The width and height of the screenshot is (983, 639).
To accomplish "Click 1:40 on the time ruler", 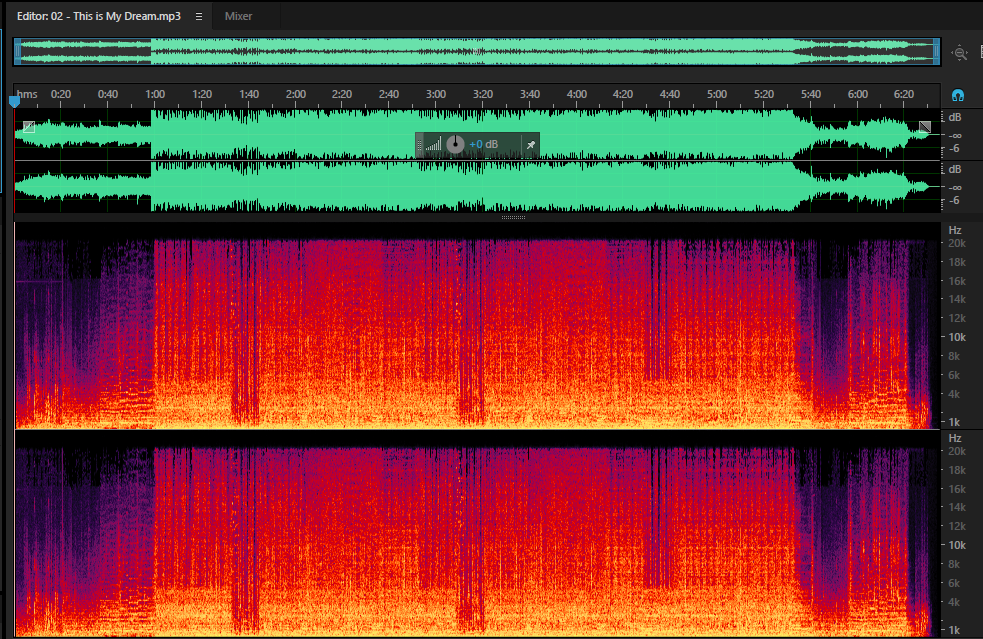I will (x=249, y=95).
